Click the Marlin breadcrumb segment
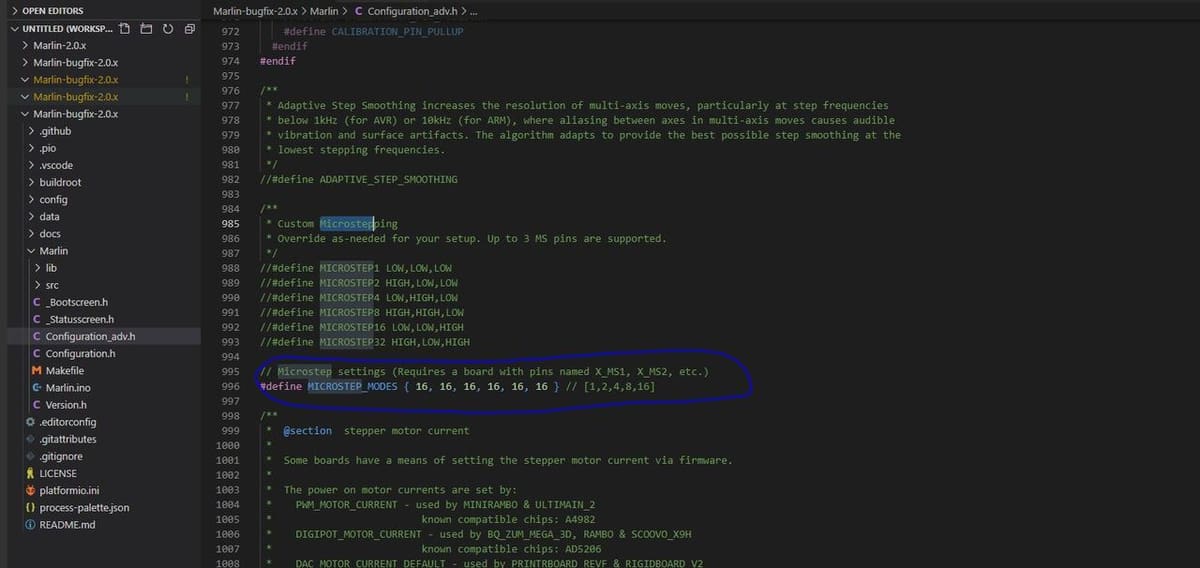 point(323,11)
